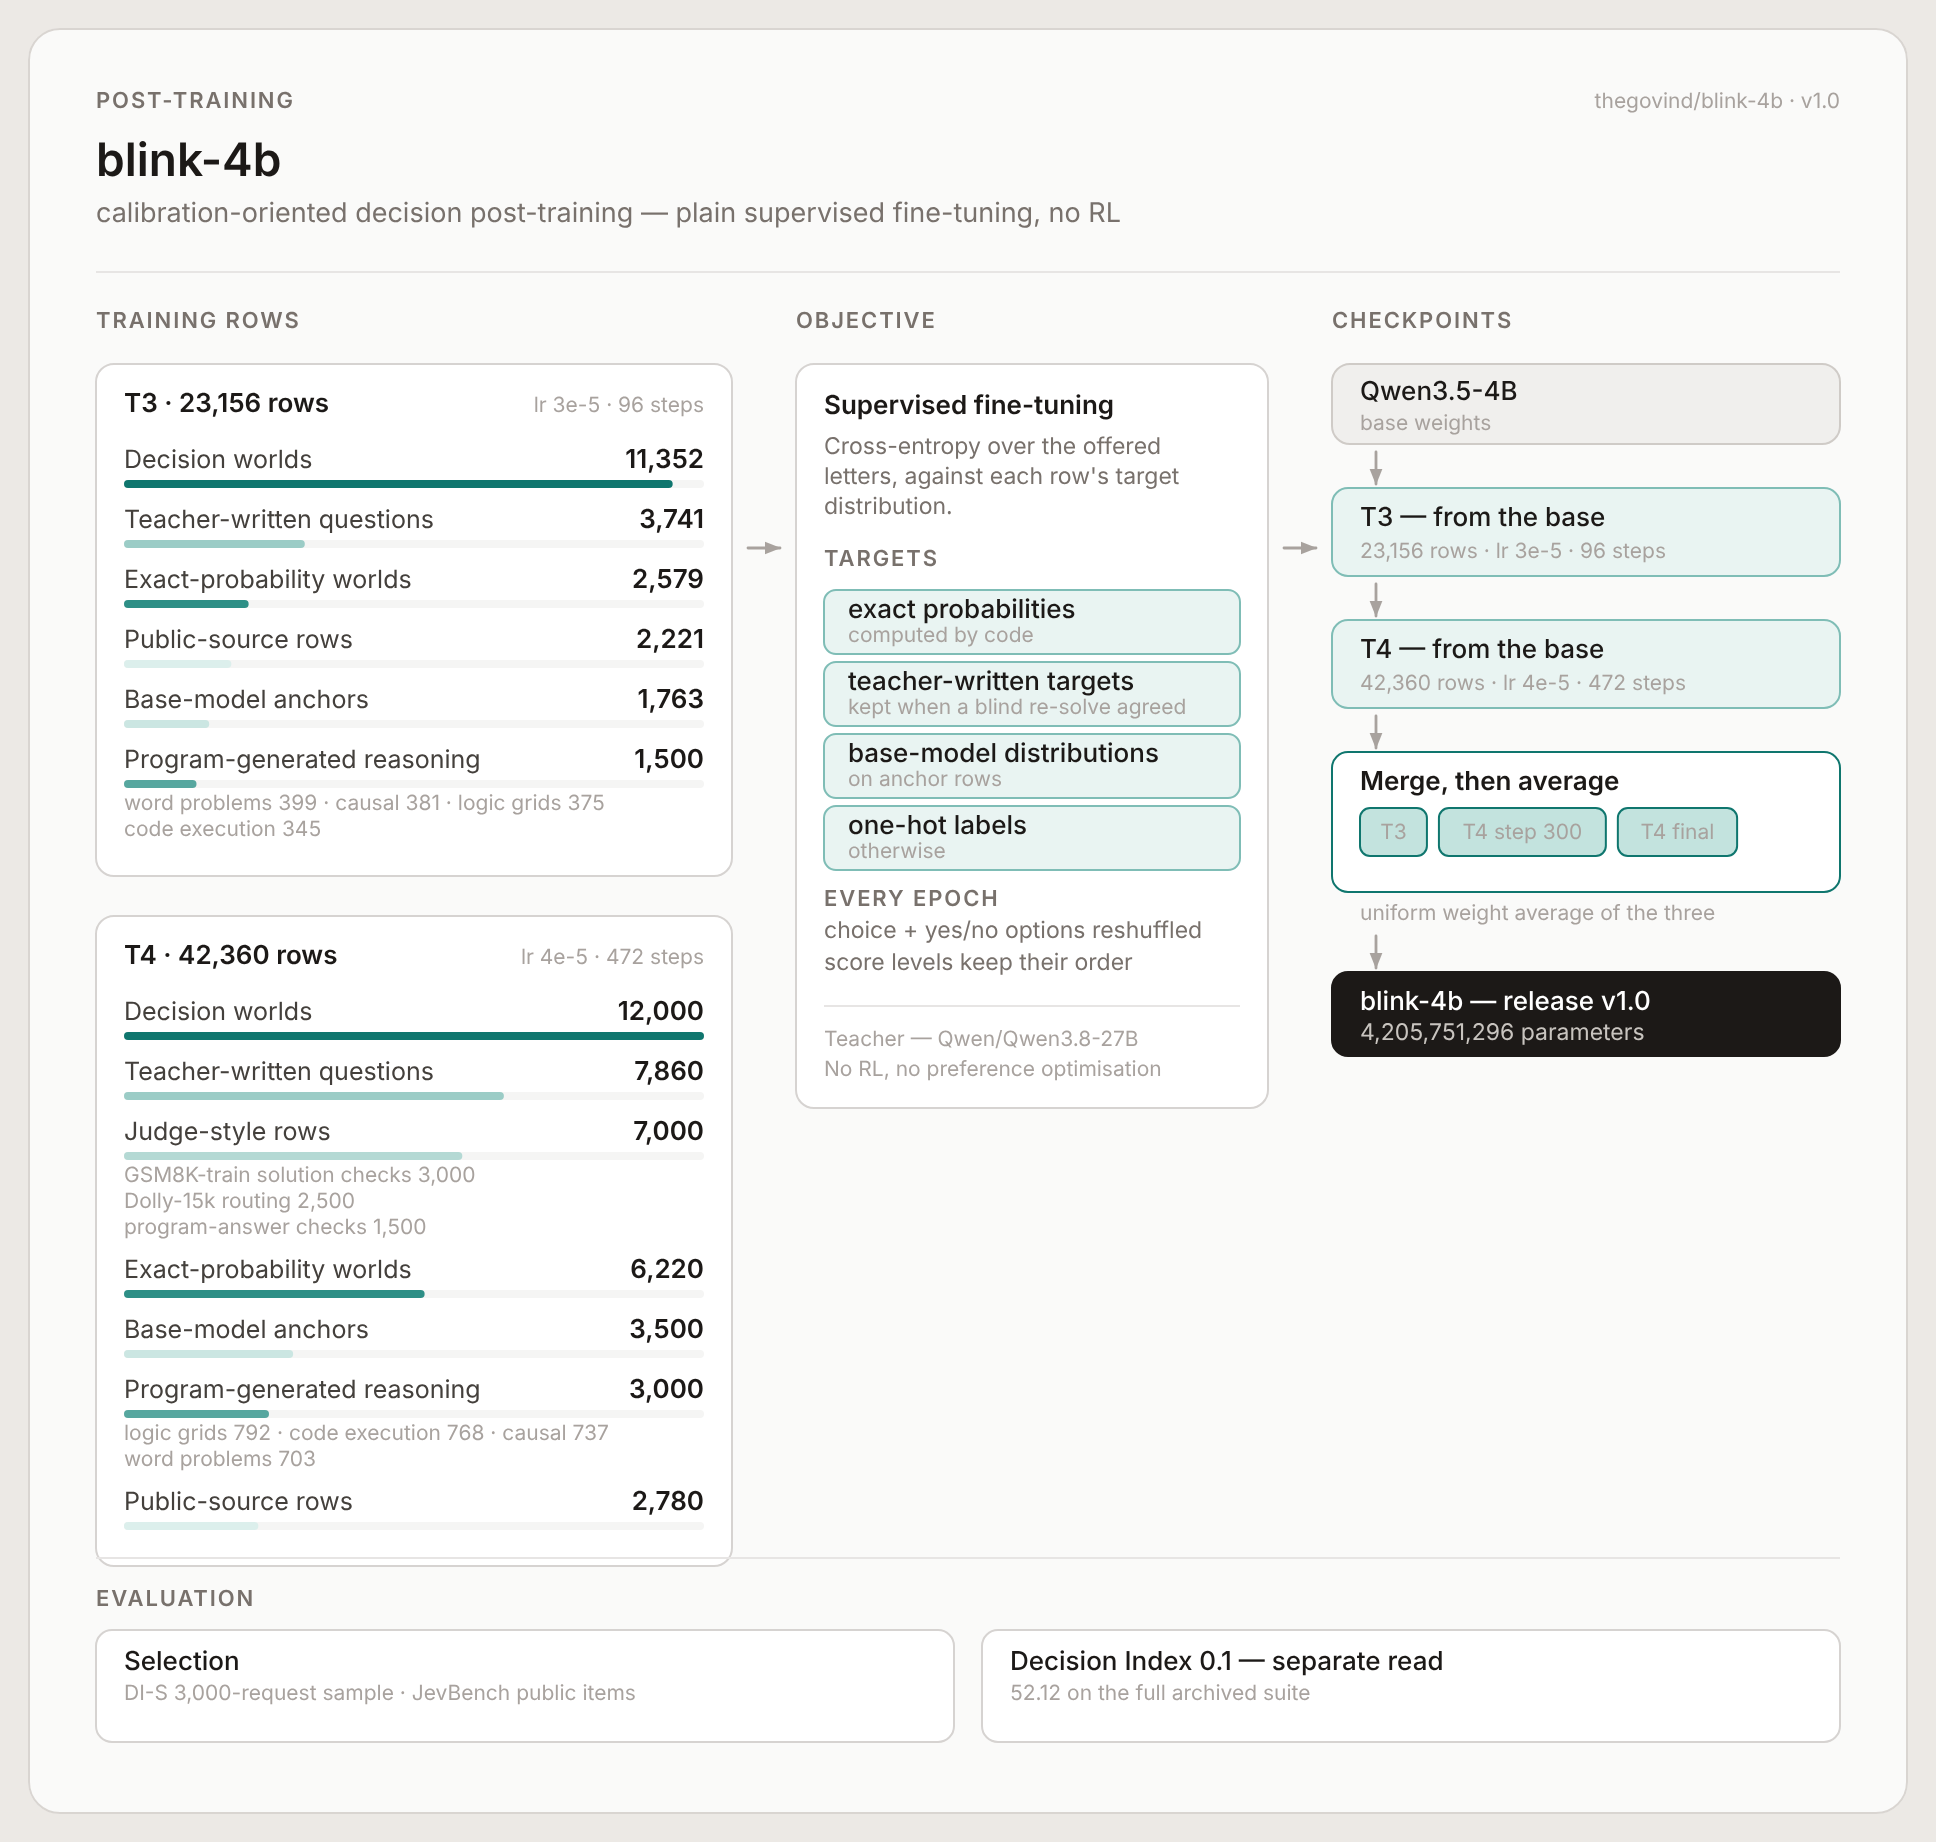Viewport: 1936px width, 1842px height.
Task: Click the thegovind/blink-4b · v1.0 repository label
Action: click(1716, 101)
